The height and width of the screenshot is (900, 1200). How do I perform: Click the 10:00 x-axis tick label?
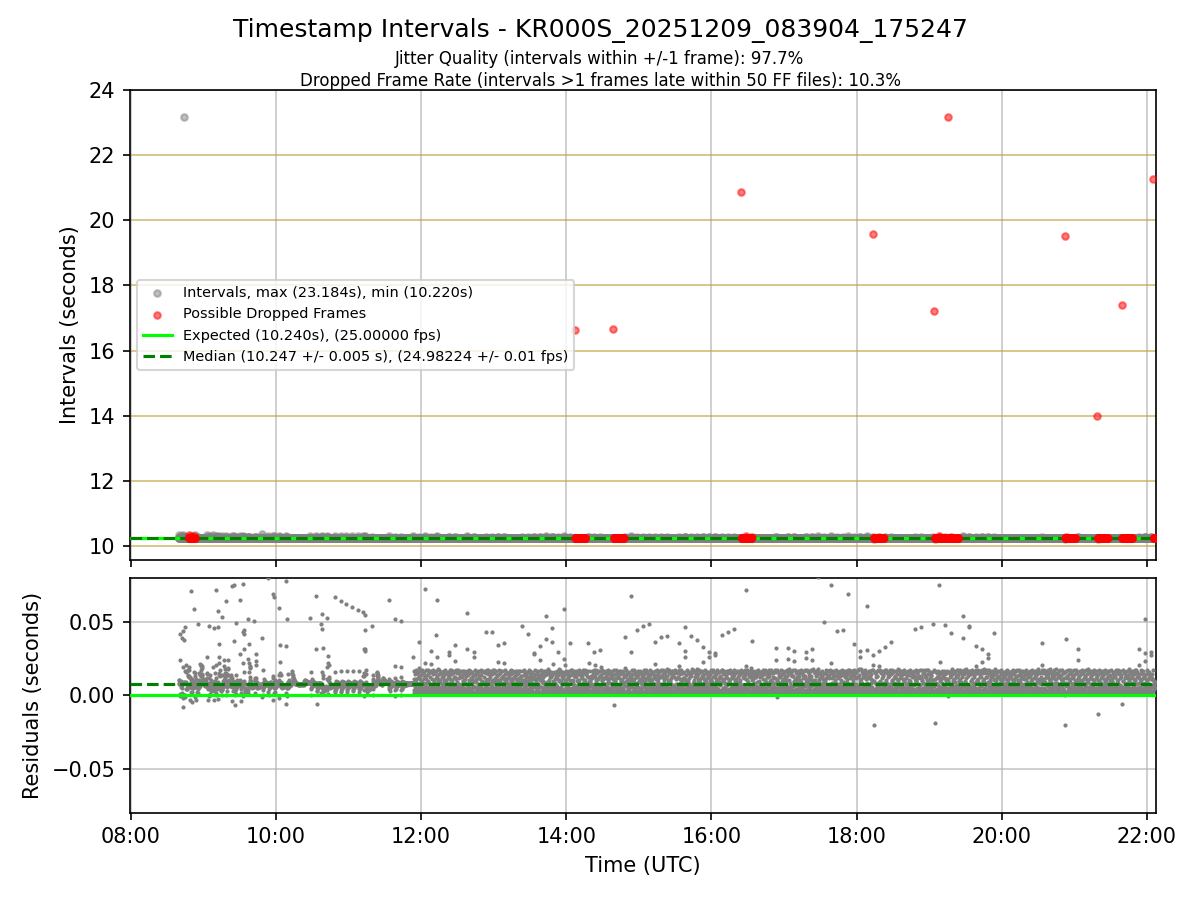[275, 836]
